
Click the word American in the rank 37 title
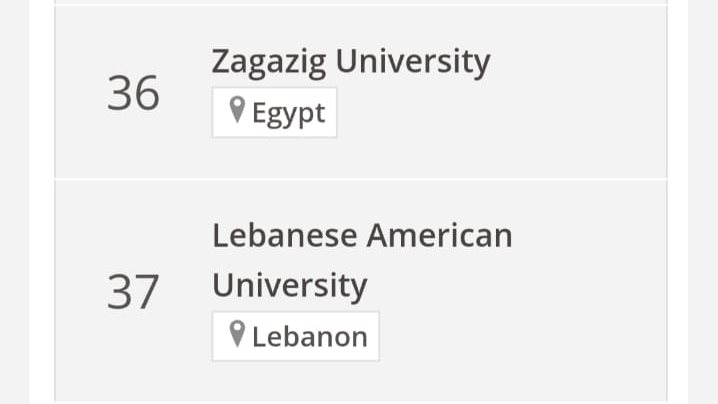[439, 236]
